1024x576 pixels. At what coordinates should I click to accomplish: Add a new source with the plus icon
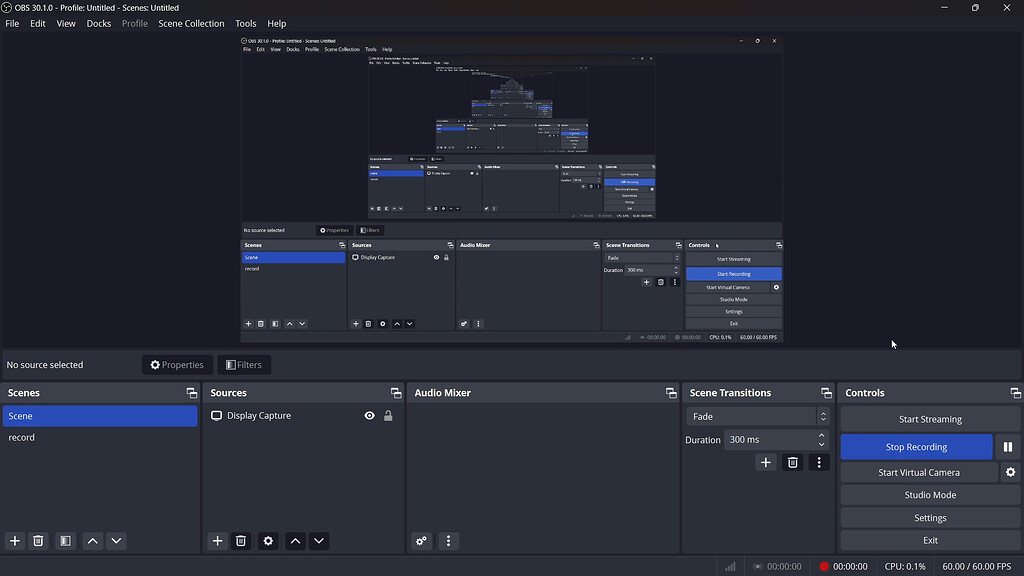217,541
